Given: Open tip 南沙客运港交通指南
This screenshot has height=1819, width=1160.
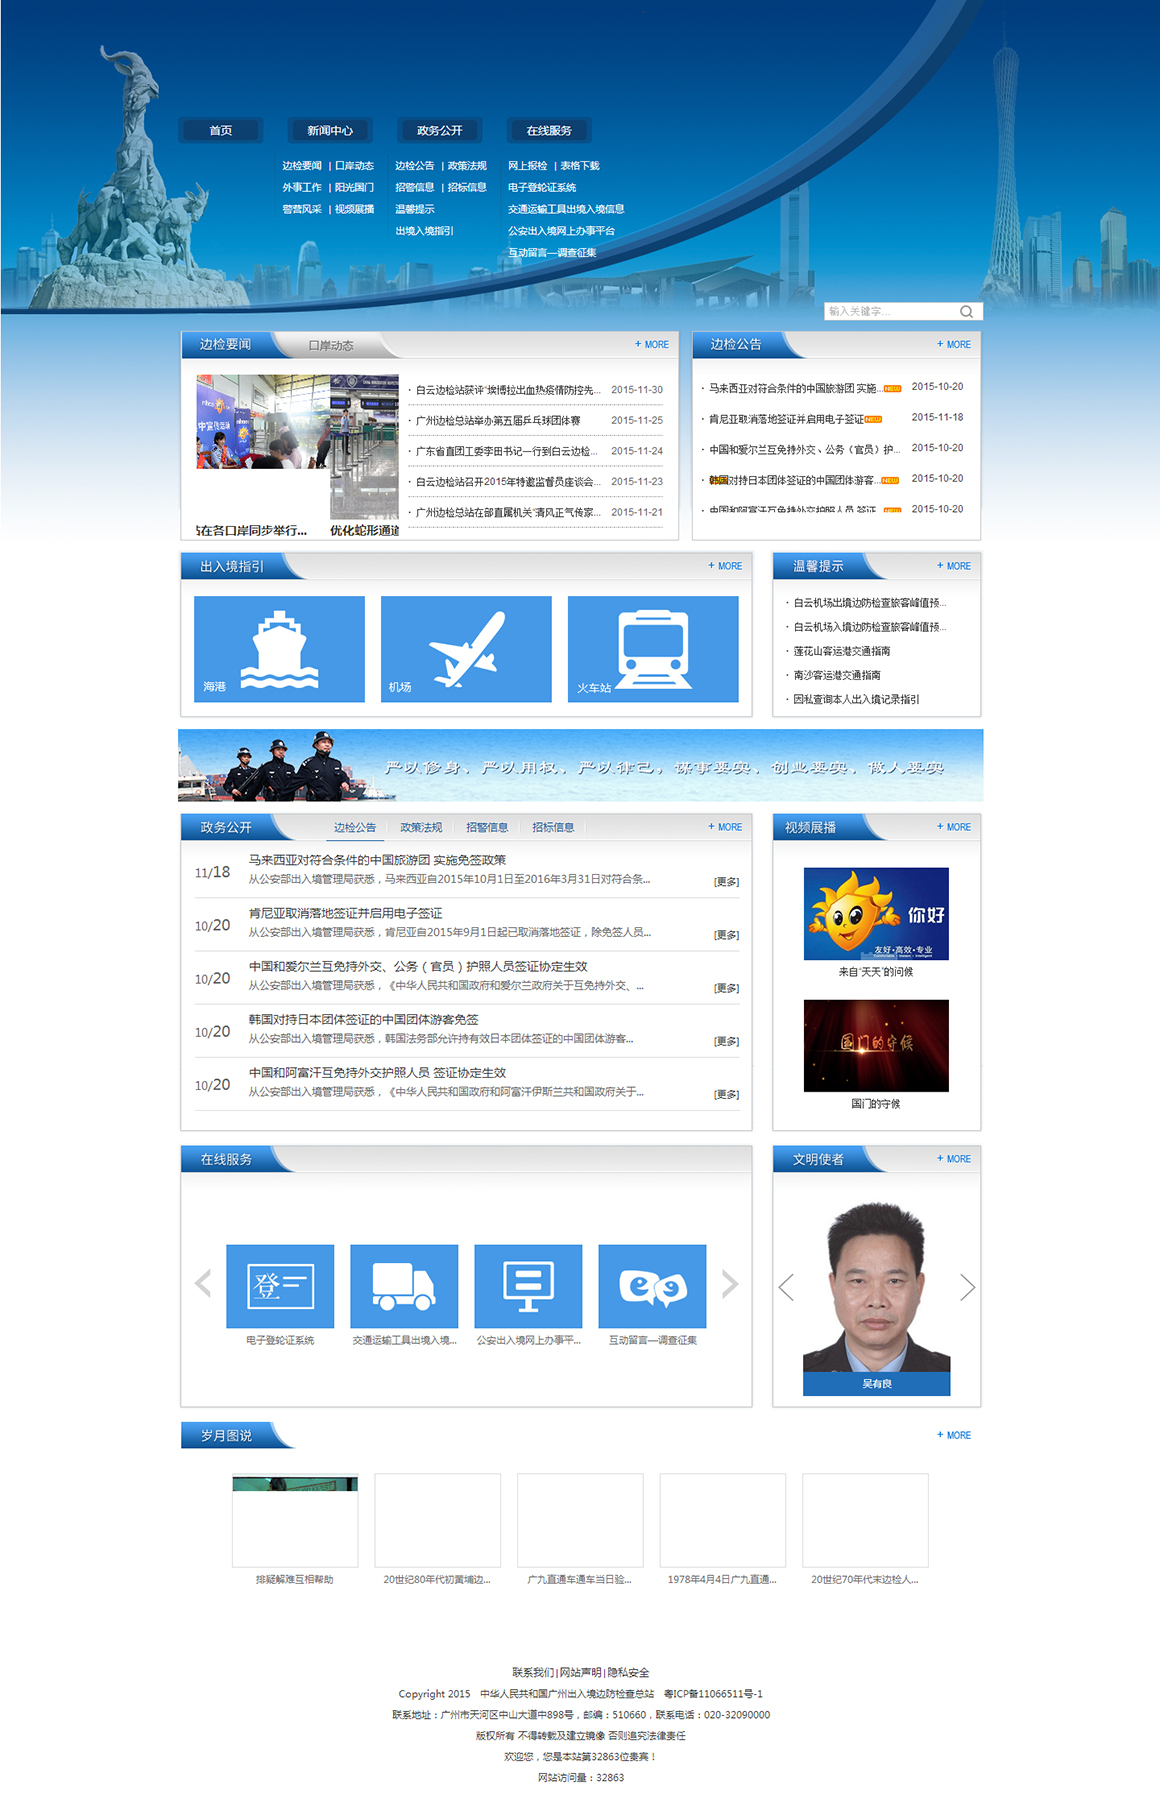Looking at the screenshot, I should point(837,675).
